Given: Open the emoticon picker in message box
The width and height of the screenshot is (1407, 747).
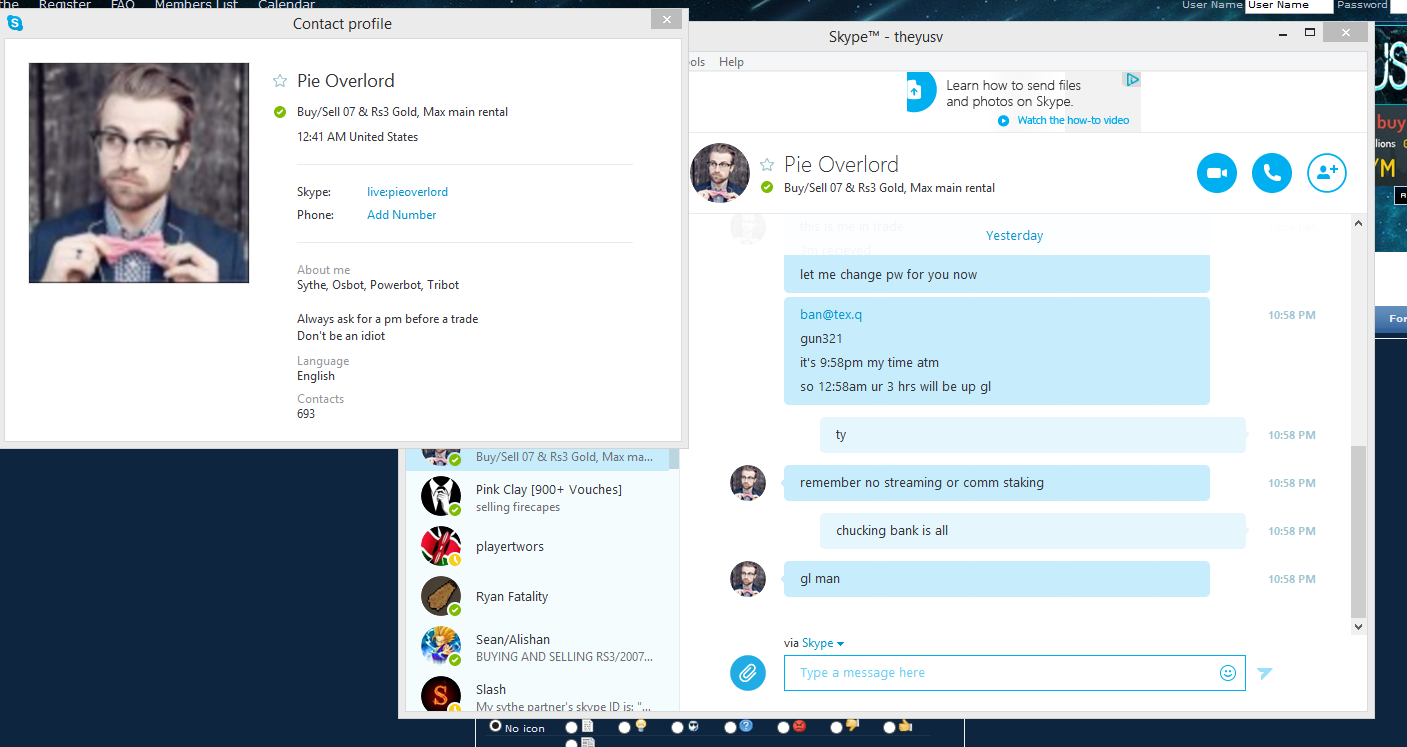Looking at the screenshot, I should [1228, 673].
